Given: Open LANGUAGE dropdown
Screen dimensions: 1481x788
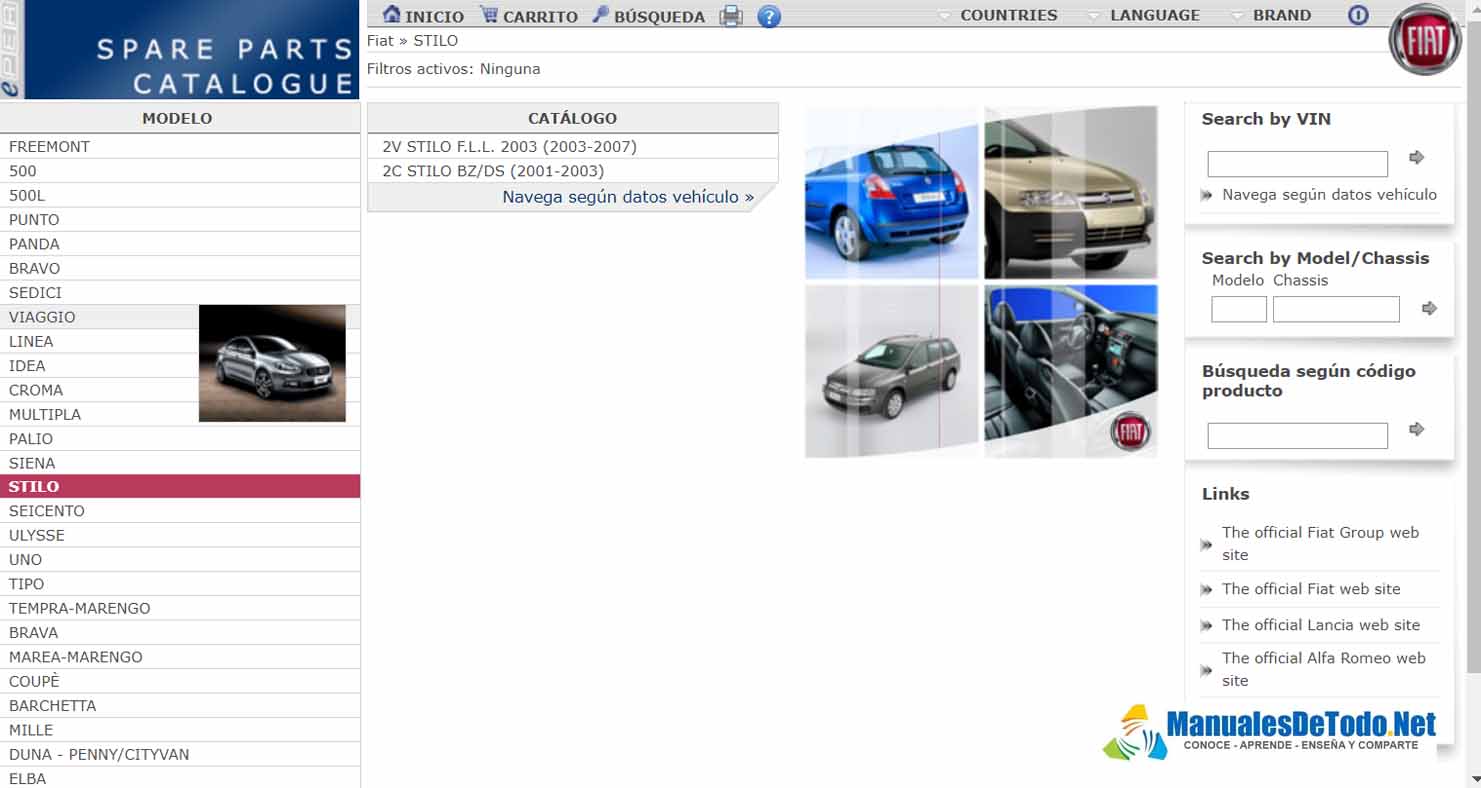Looking at the screenshot, I should 1144,15.
